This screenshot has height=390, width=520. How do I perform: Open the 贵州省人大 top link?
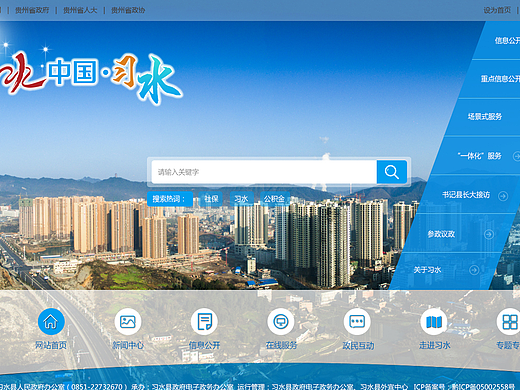click(80, 10)
